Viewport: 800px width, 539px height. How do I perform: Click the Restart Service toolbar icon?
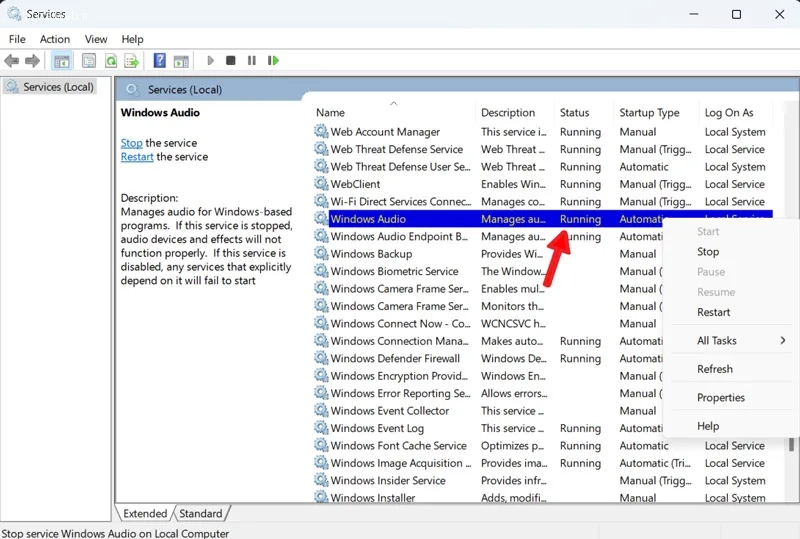point(273,61)
